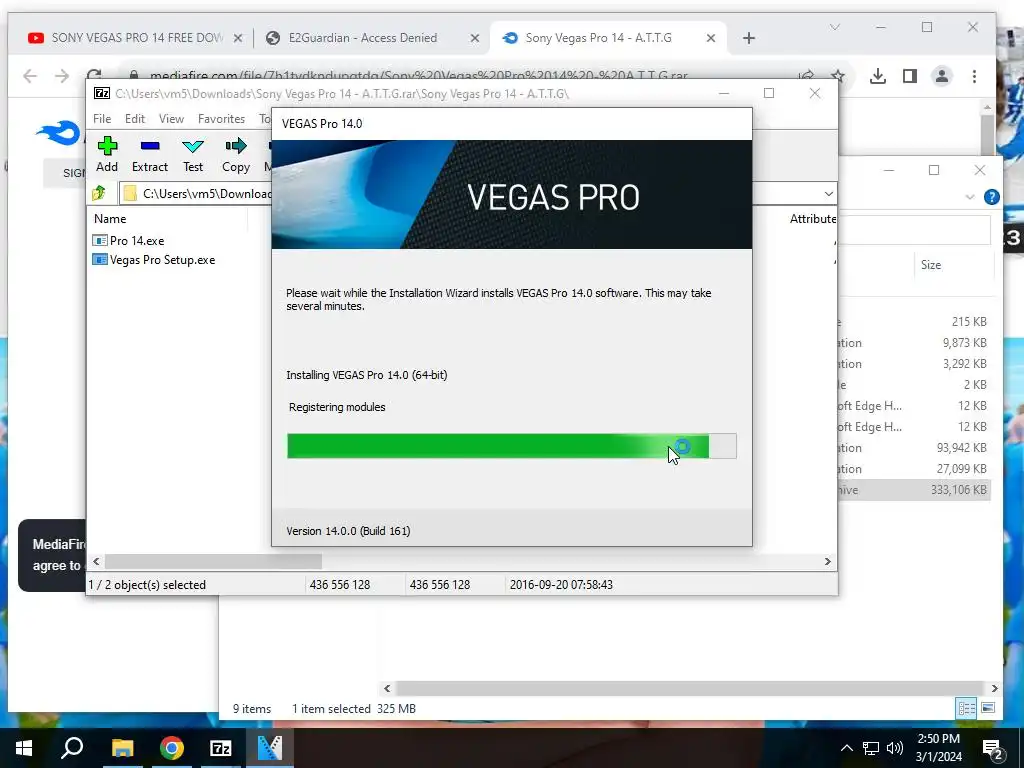Image resolution: width=1024 pixels, height=768 pixels.
Task: Switch File Explorer to details view
Action: point(966,709)
